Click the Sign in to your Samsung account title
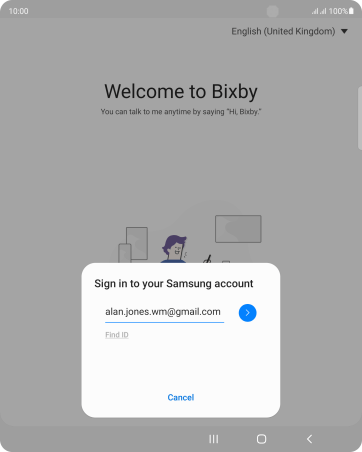This screenshot has height=452, width=362. (x=174, y=284)
